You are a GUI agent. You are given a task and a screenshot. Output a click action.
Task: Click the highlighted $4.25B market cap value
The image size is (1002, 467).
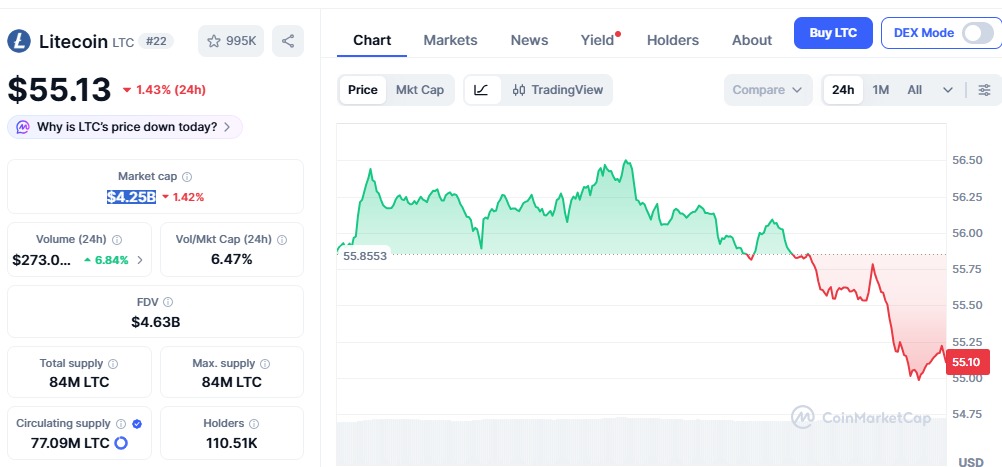[x=131, y=197]
